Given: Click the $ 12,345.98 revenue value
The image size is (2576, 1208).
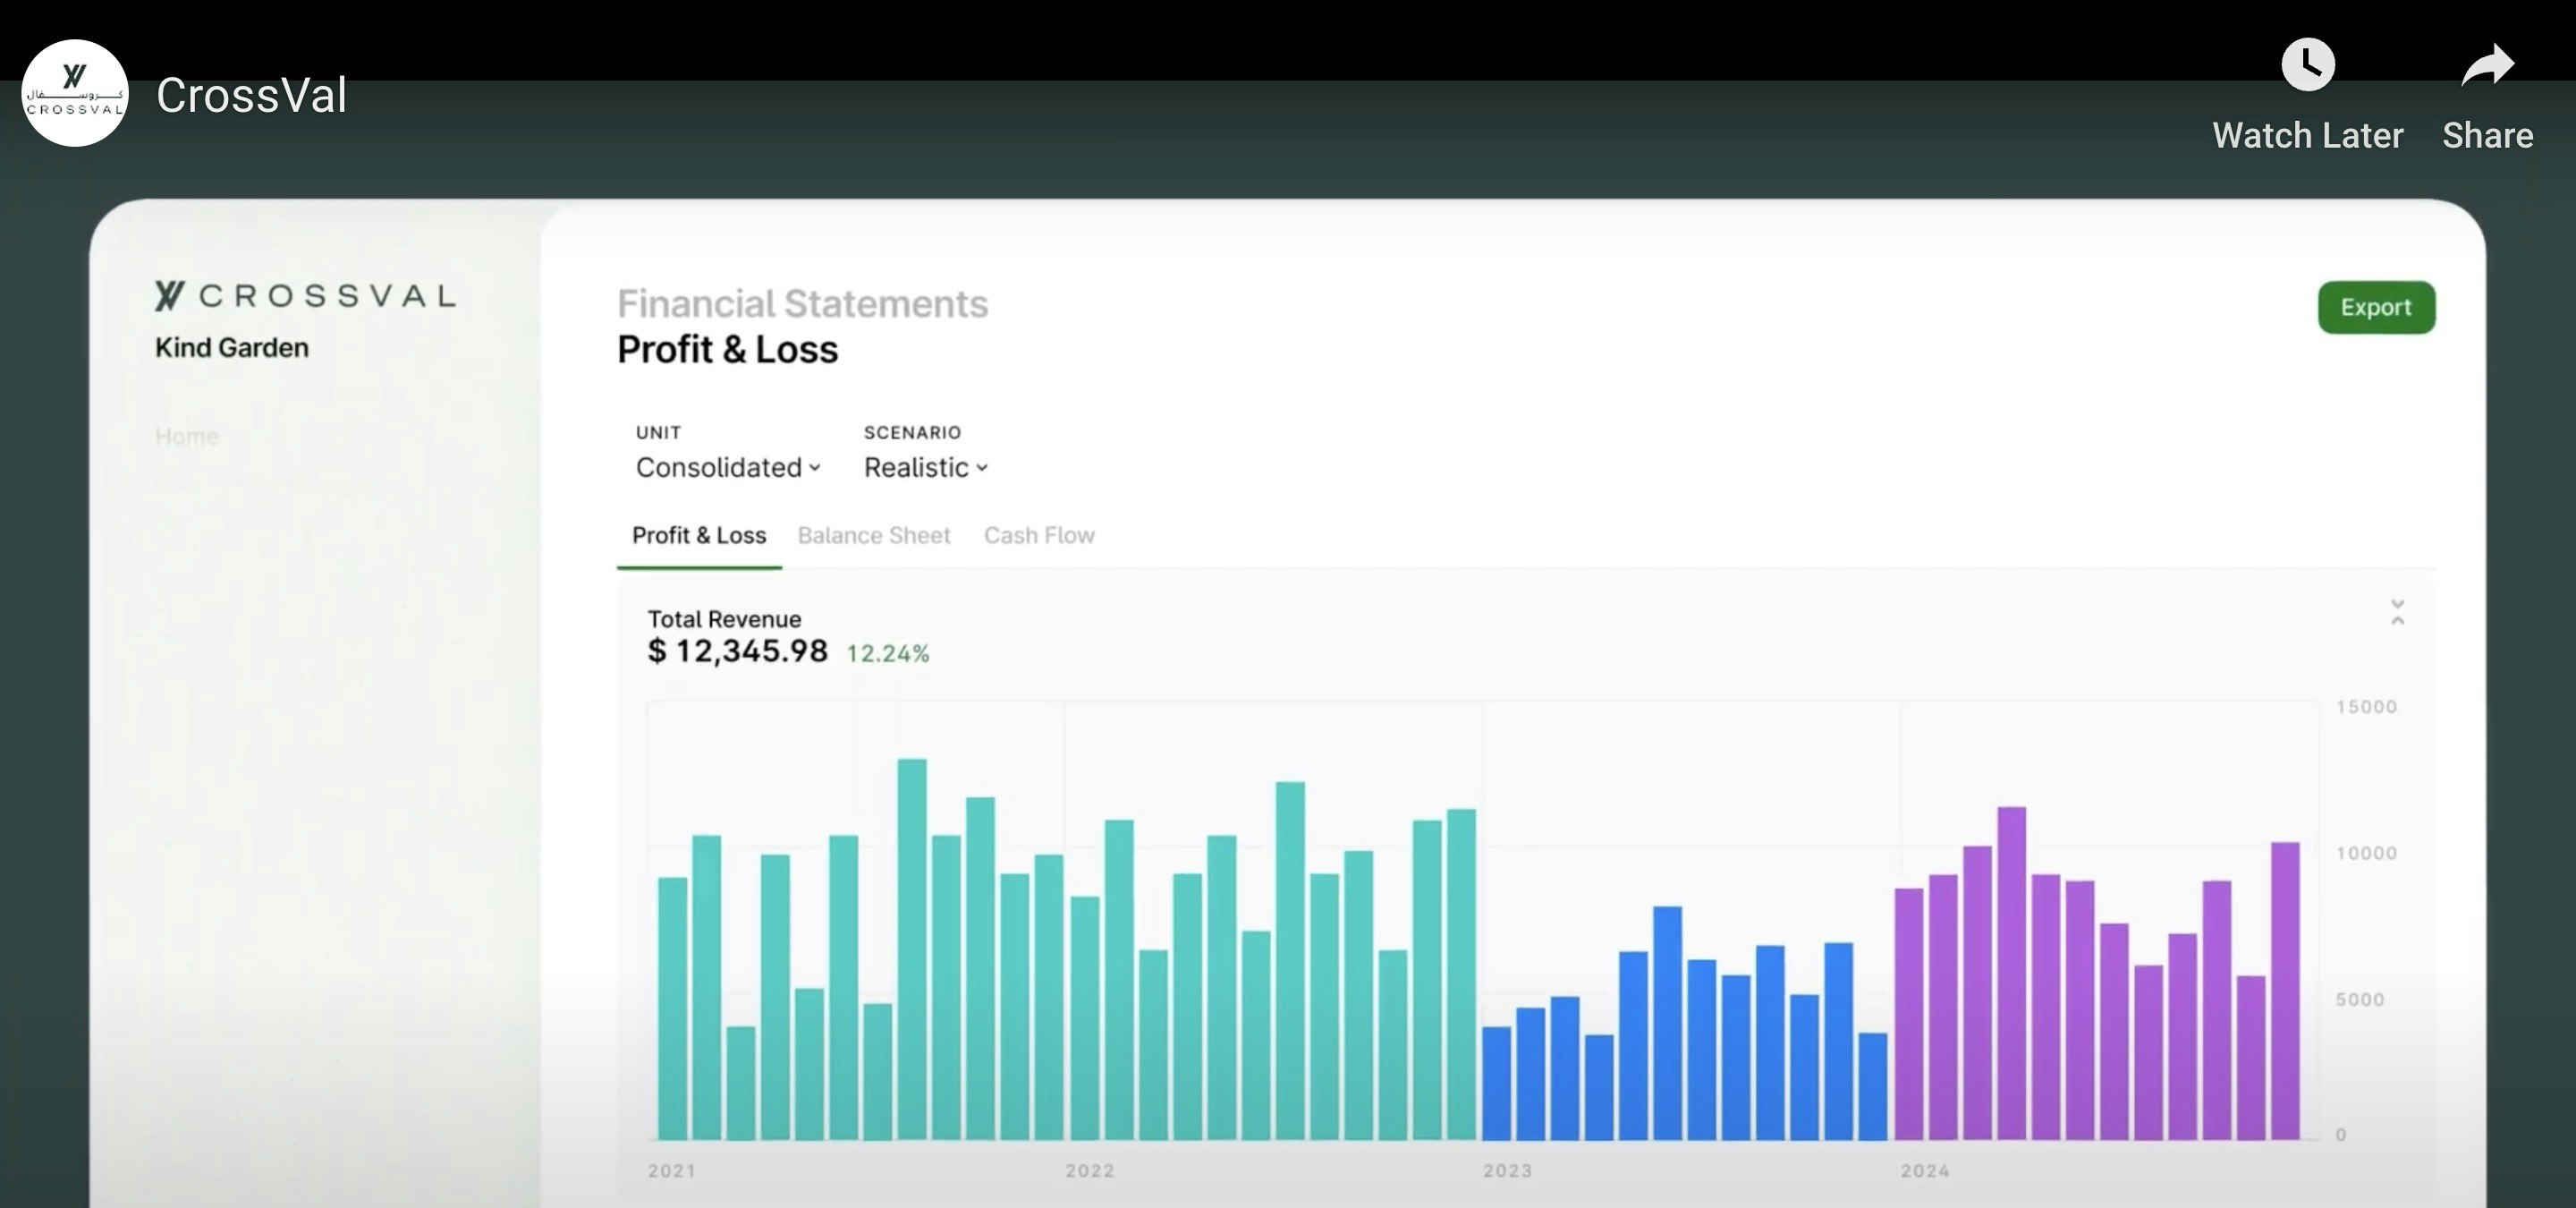Looking at the screenshot, I should [x=738, y=651].
